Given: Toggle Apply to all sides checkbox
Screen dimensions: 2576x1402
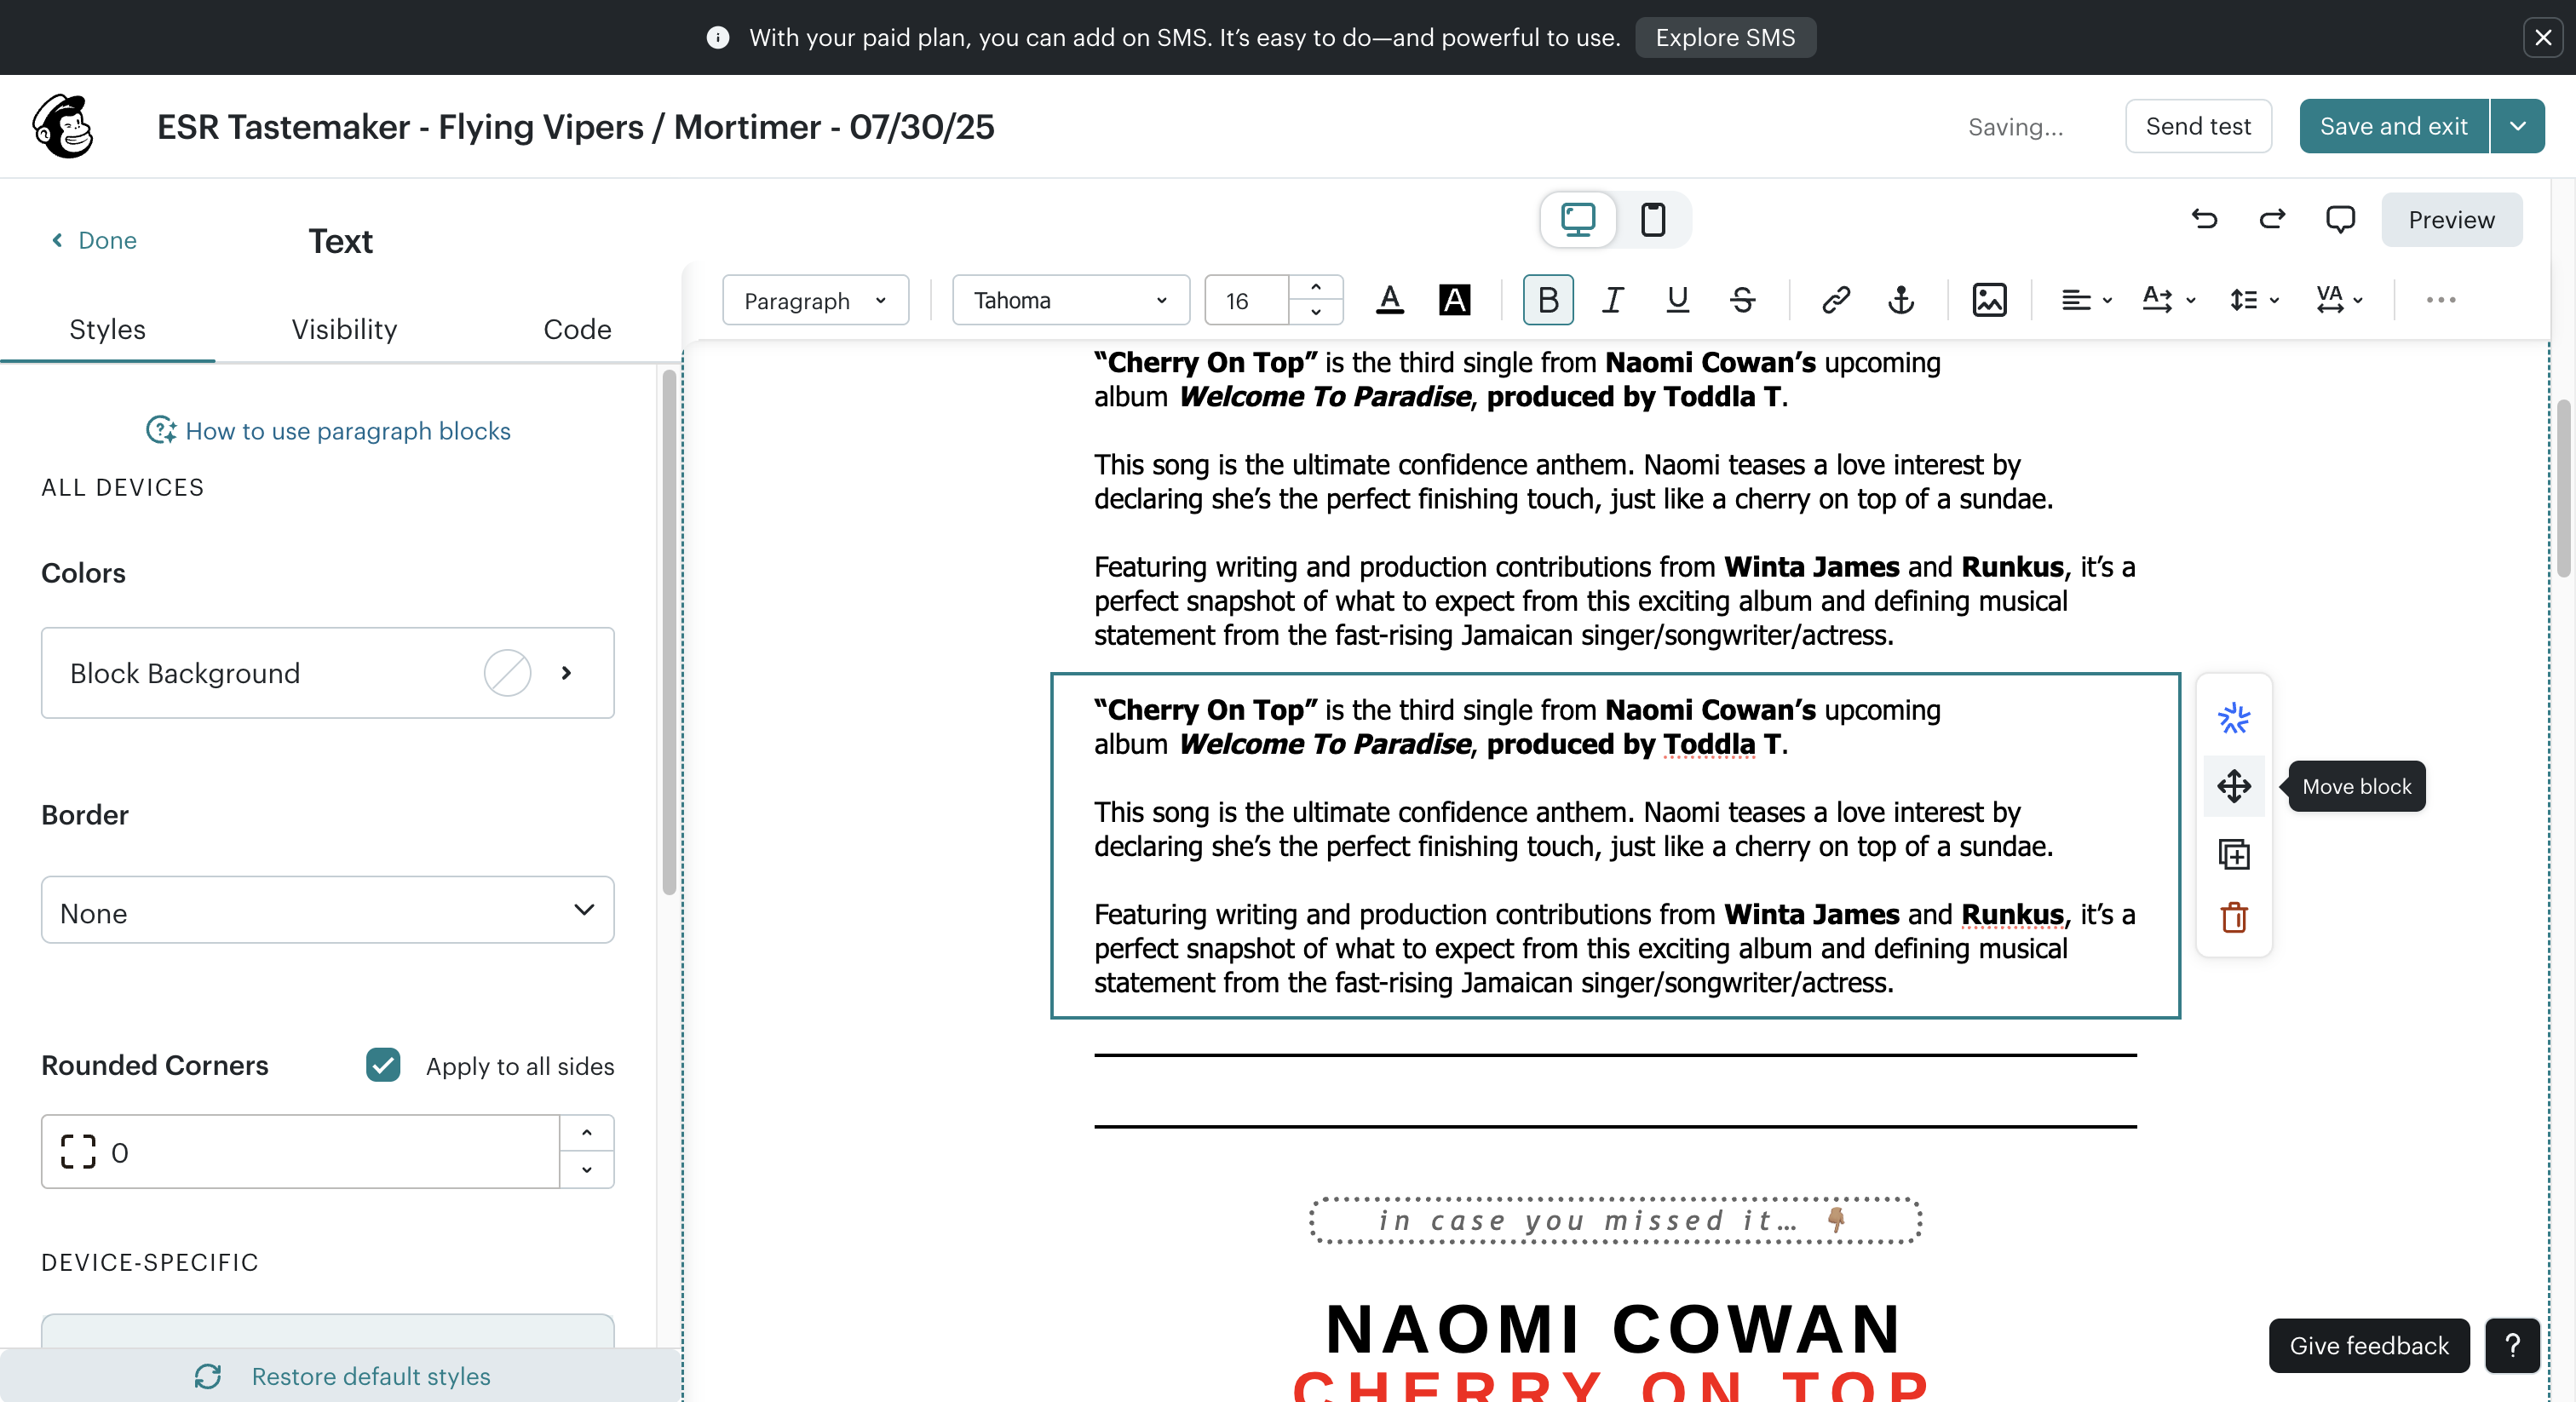Looking at the screenshot, I should [x=383, y=1065].
